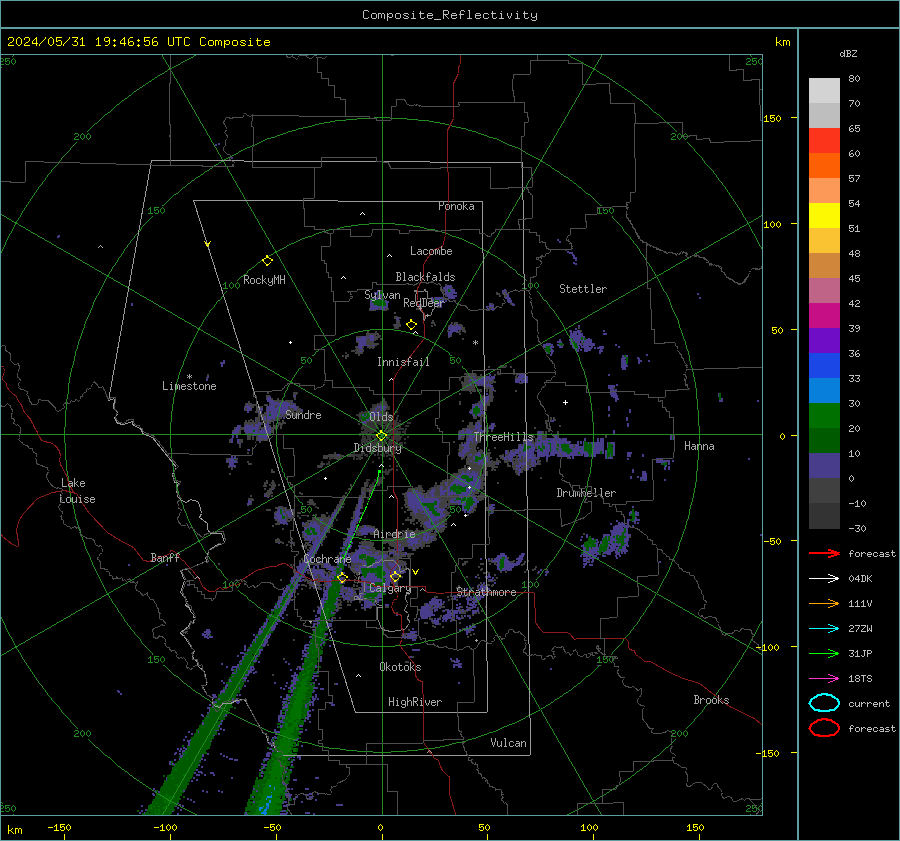Click yellow V marker east of Calgary

416,572
